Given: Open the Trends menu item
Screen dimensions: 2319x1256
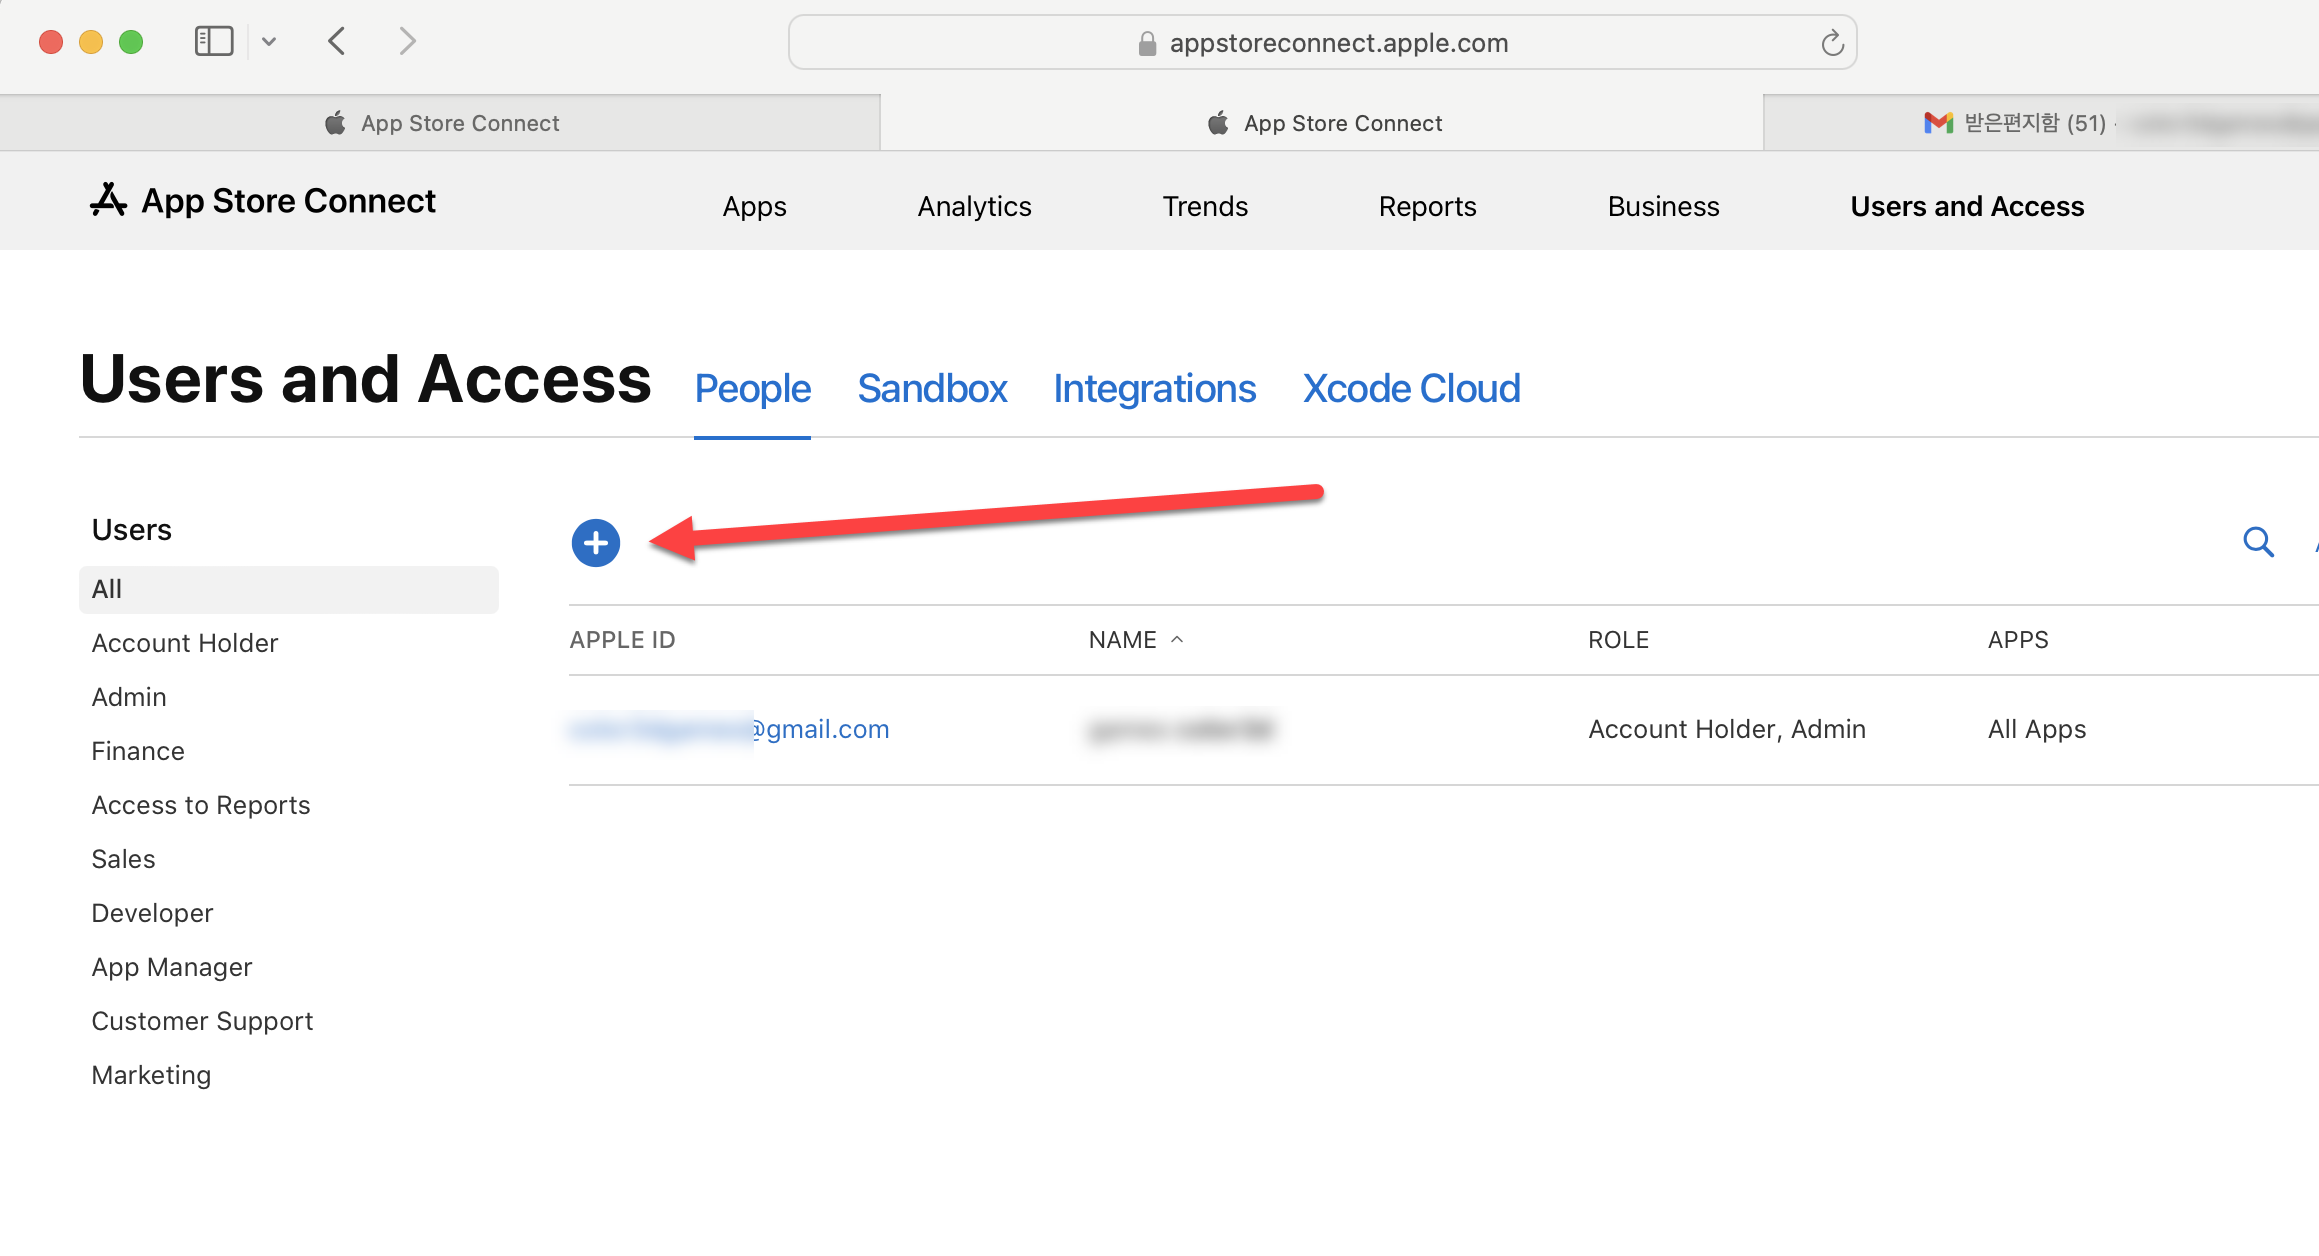Looking at the screenshot, I should [1205, 206].
